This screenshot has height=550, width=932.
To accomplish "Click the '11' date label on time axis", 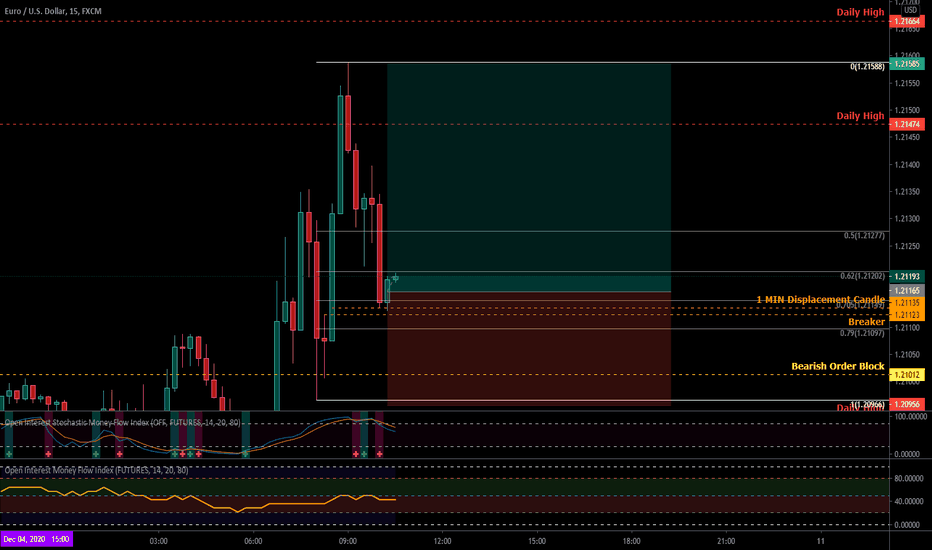I will 820,541.
